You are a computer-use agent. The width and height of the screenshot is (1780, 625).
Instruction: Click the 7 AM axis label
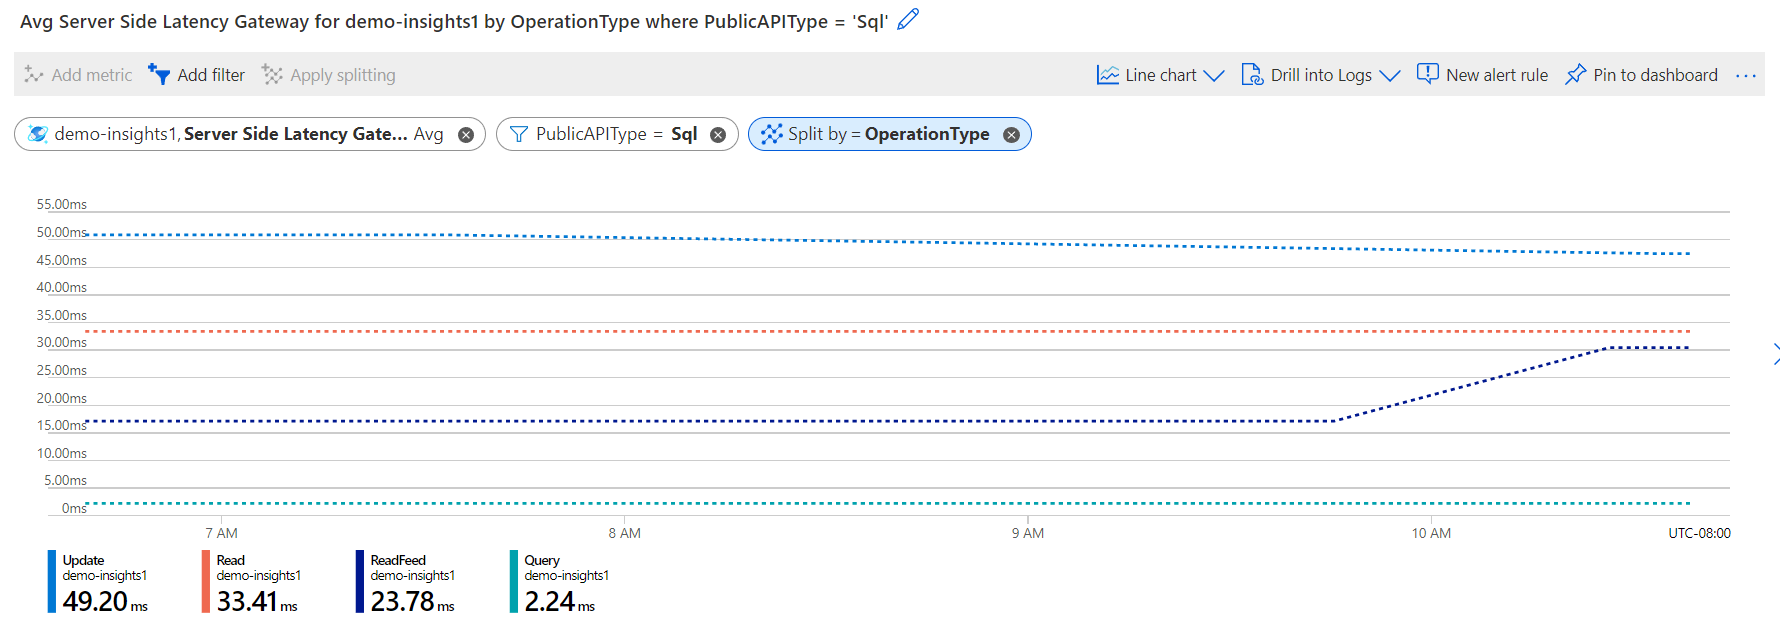pos(222,533)
